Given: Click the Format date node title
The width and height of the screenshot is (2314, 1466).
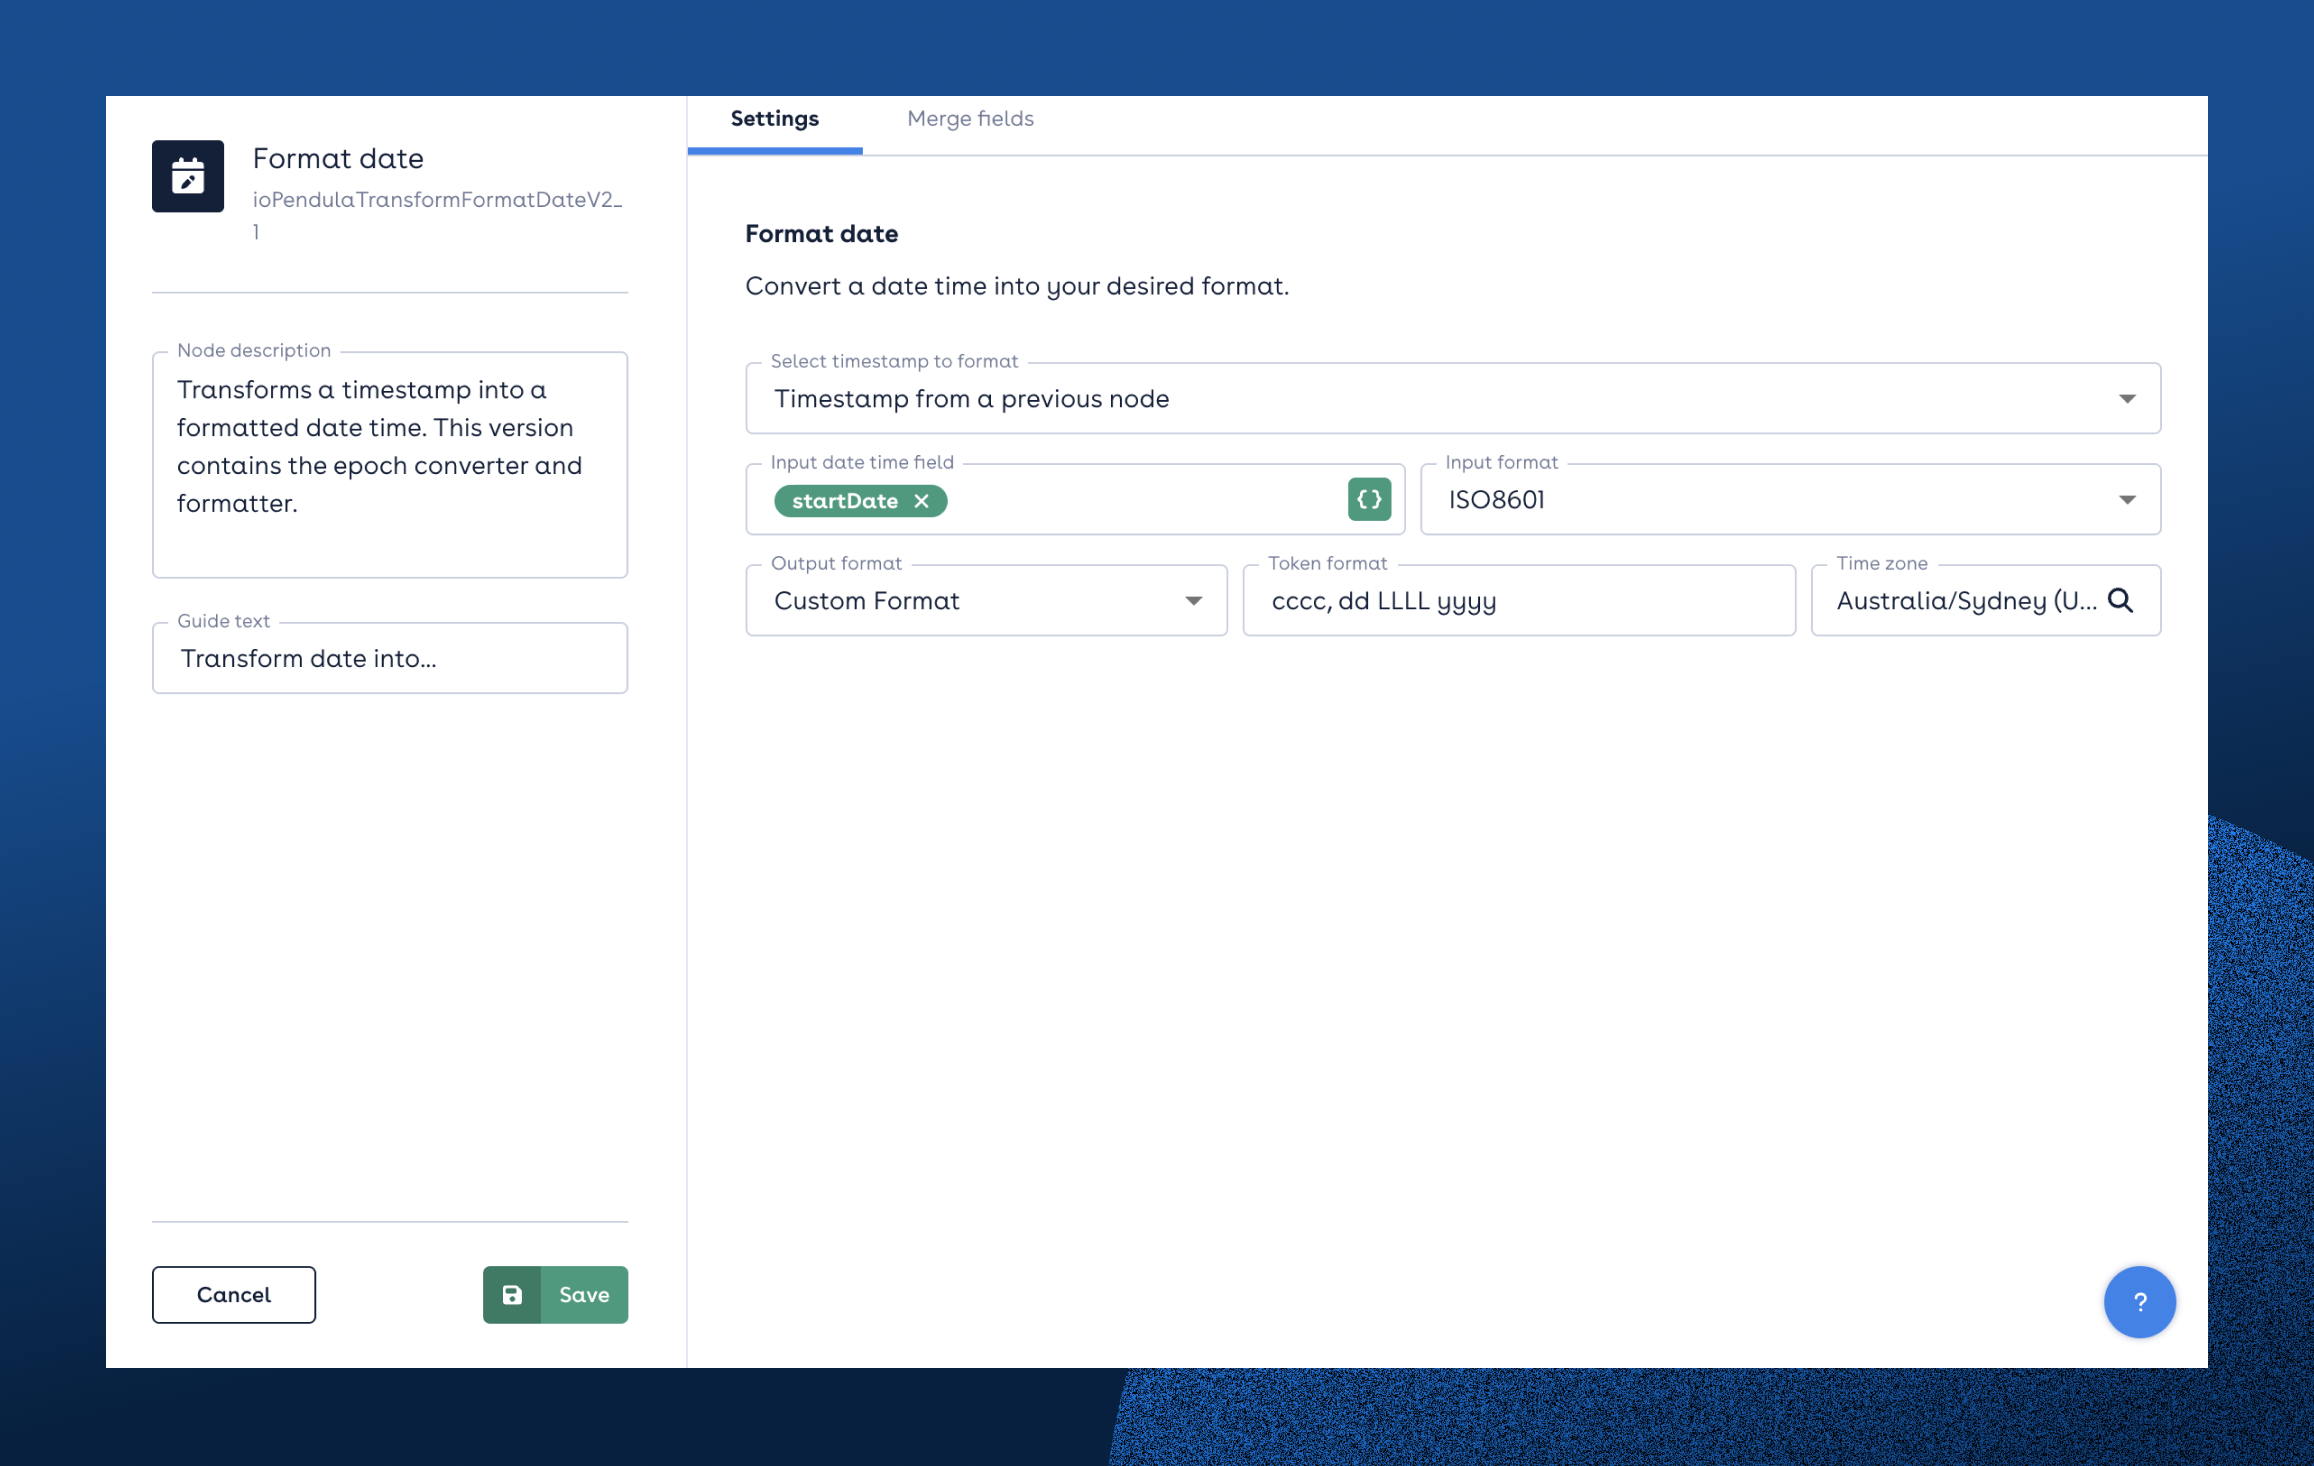Looking at the screenshot, I should [x=338, y=158].
